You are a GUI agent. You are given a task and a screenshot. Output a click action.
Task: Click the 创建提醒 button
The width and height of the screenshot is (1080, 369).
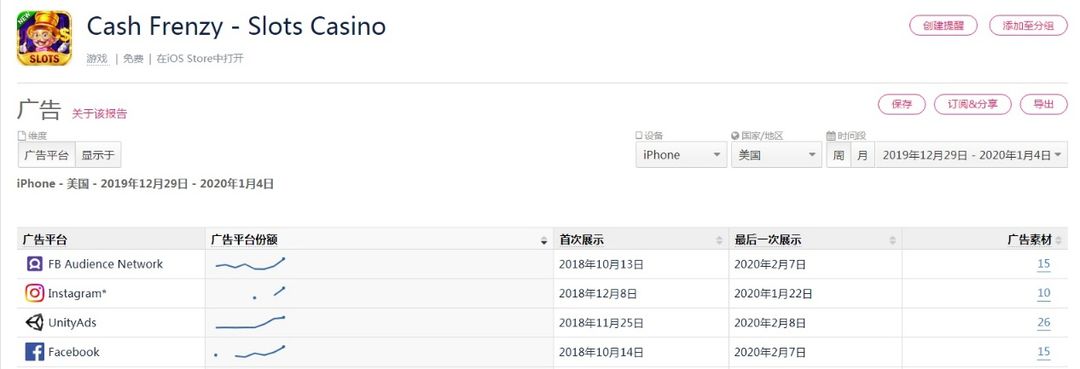point(944,25)
